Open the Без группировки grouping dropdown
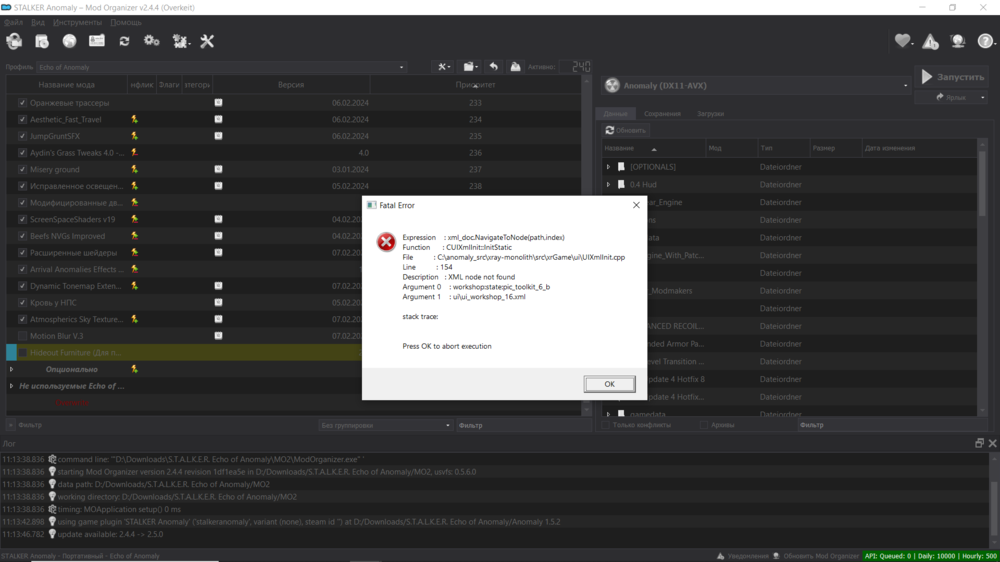Screen dimensions: 1000x562 [386, 425]
